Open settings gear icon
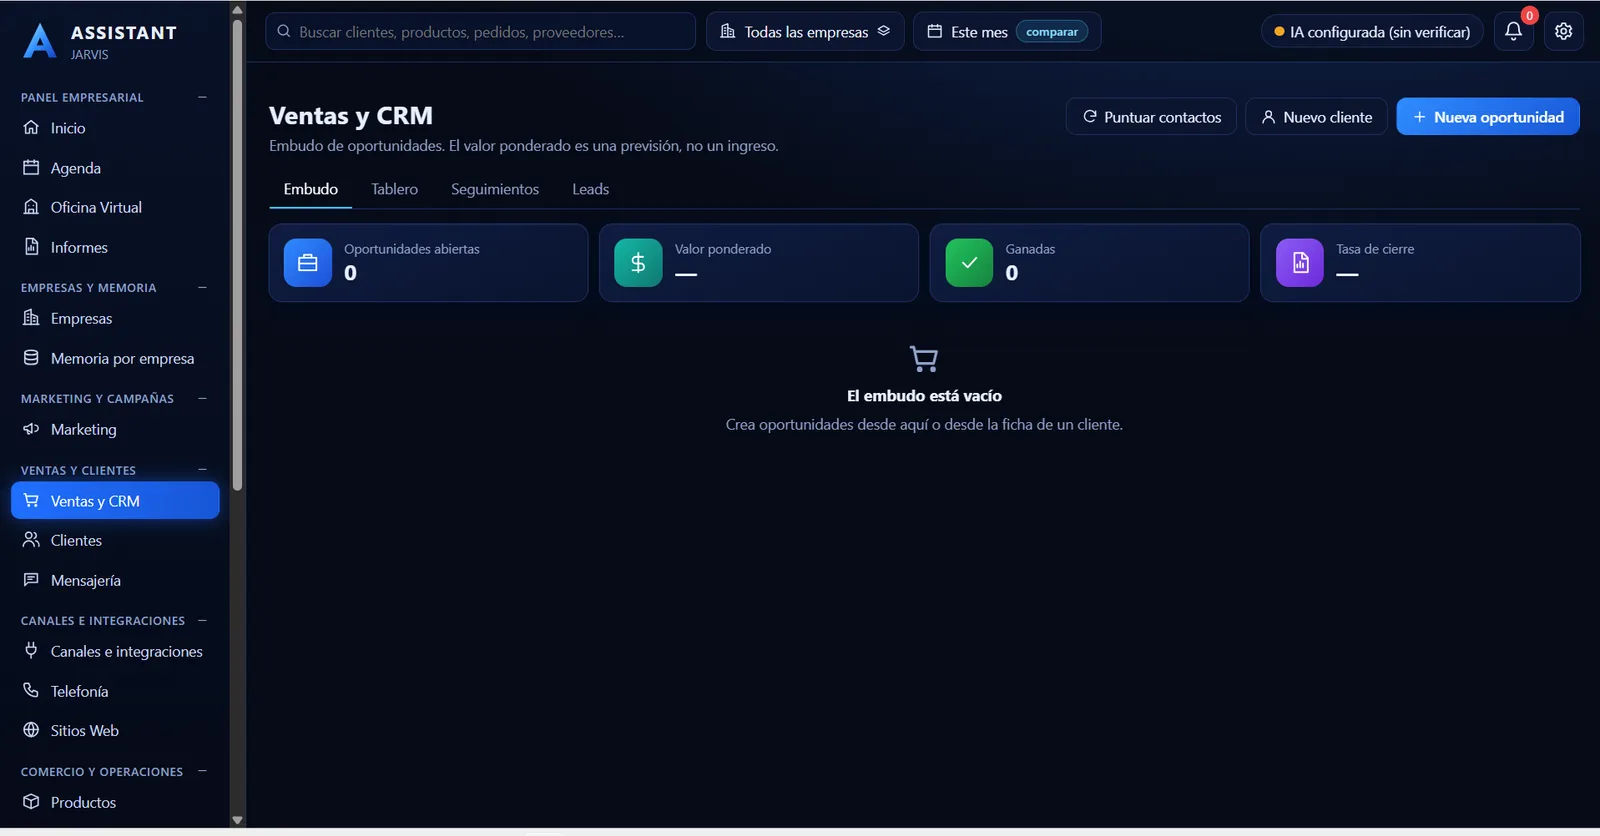The height and width of the screenshot is (836, 1600). click(1564, 31)
